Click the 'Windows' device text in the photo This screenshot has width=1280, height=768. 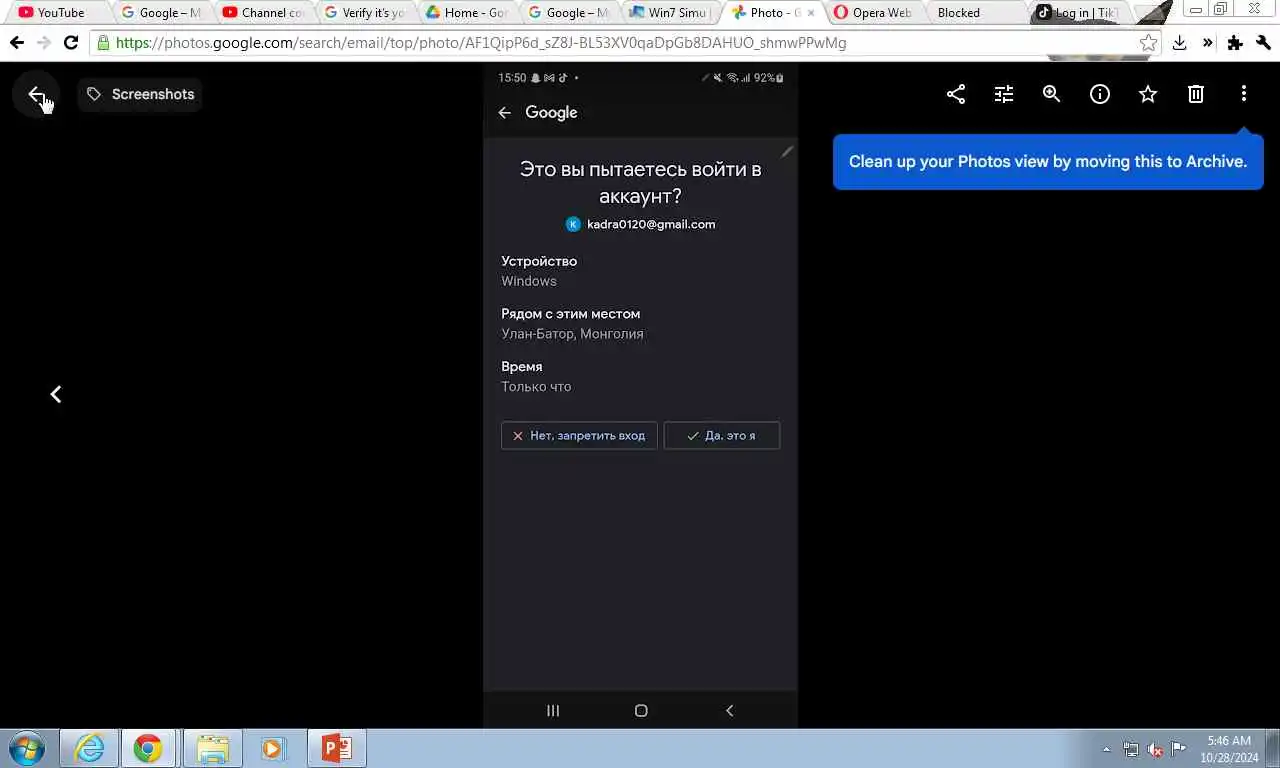point(529,281)
